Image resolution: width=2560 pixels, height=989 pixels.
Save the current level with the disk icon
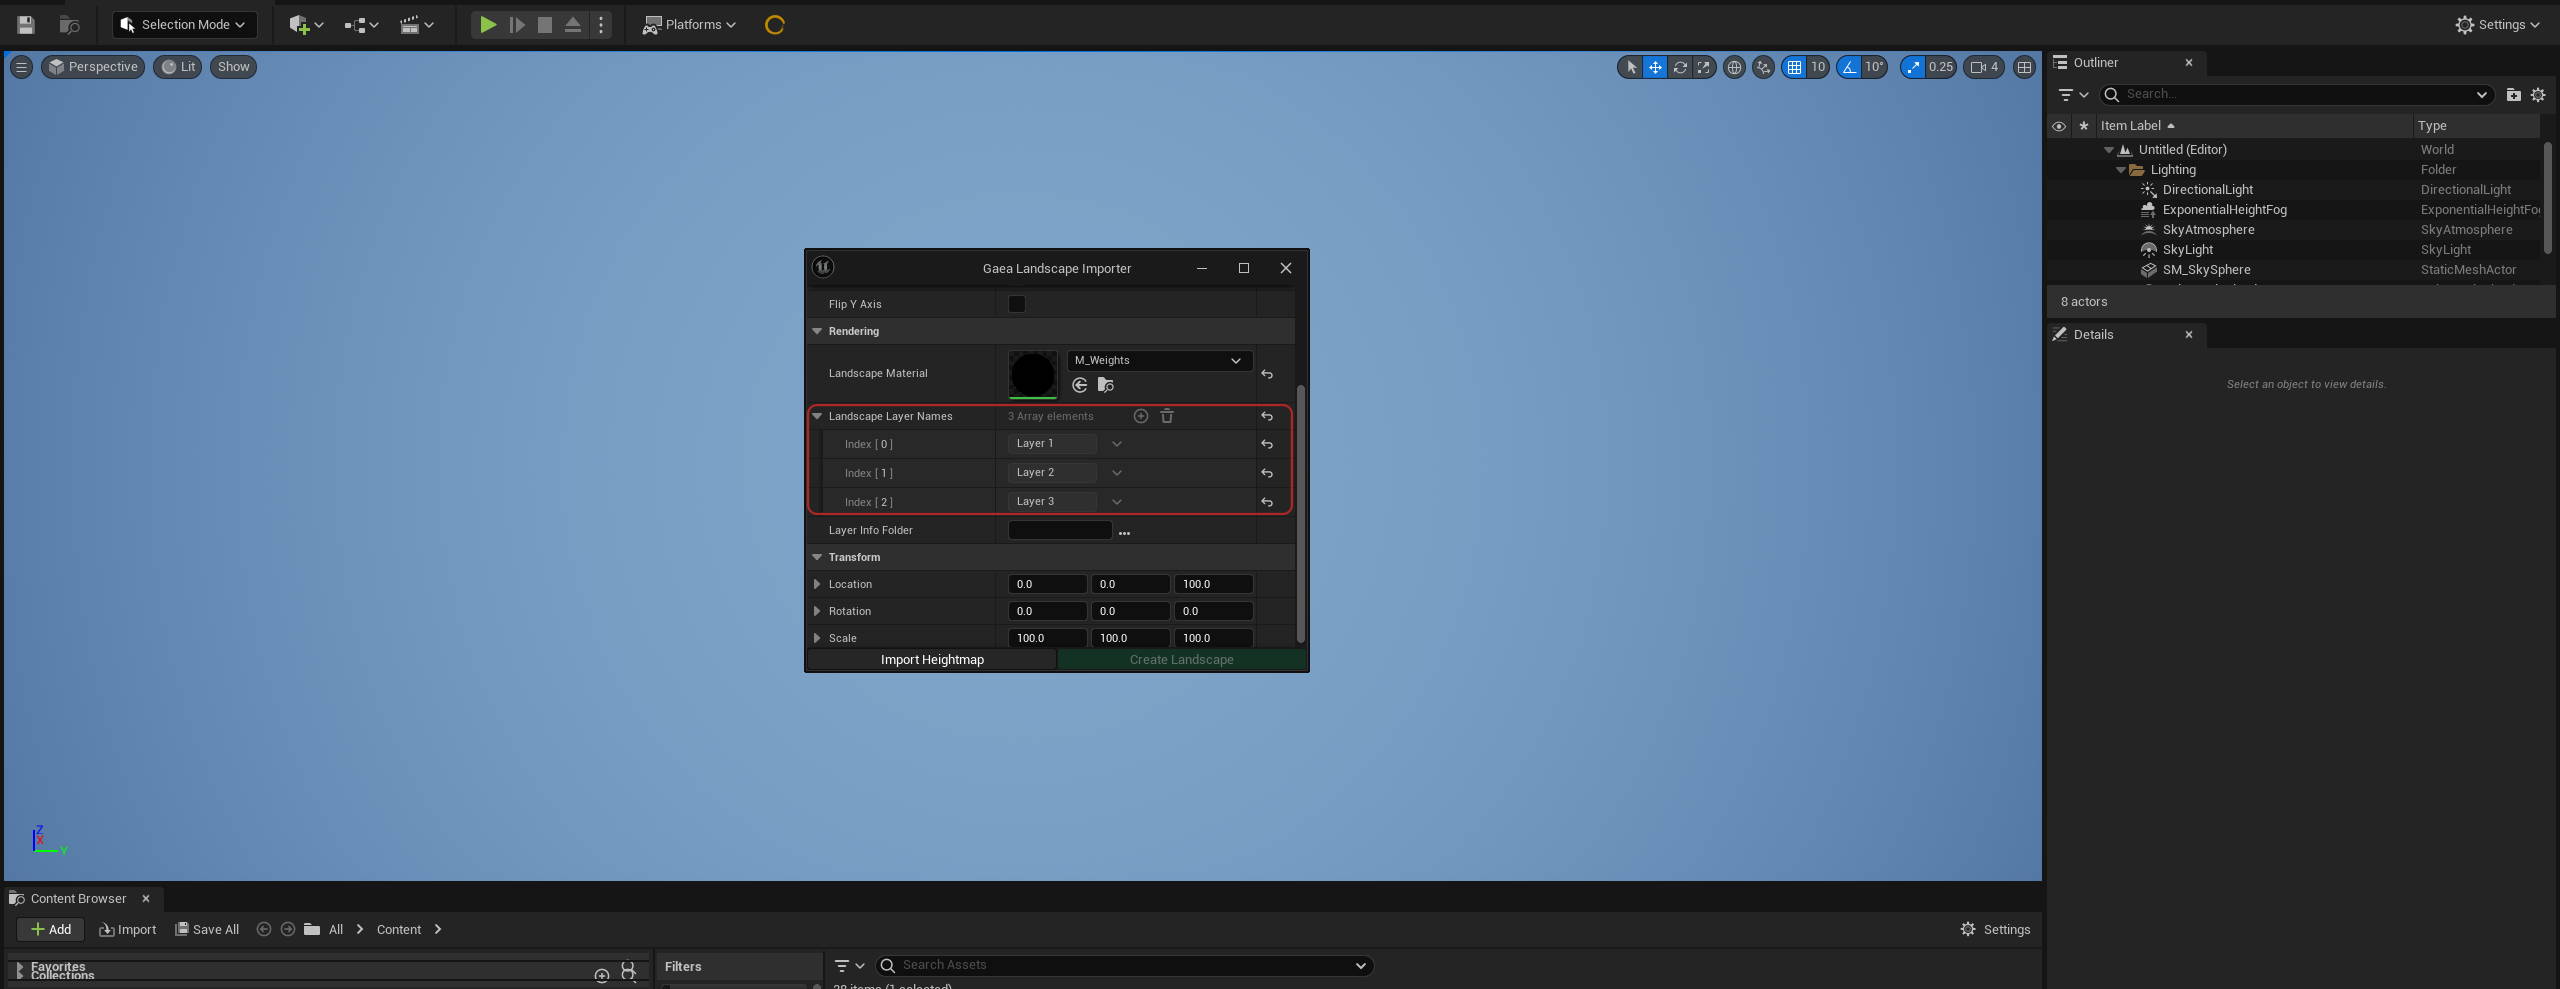click(26, 25)
